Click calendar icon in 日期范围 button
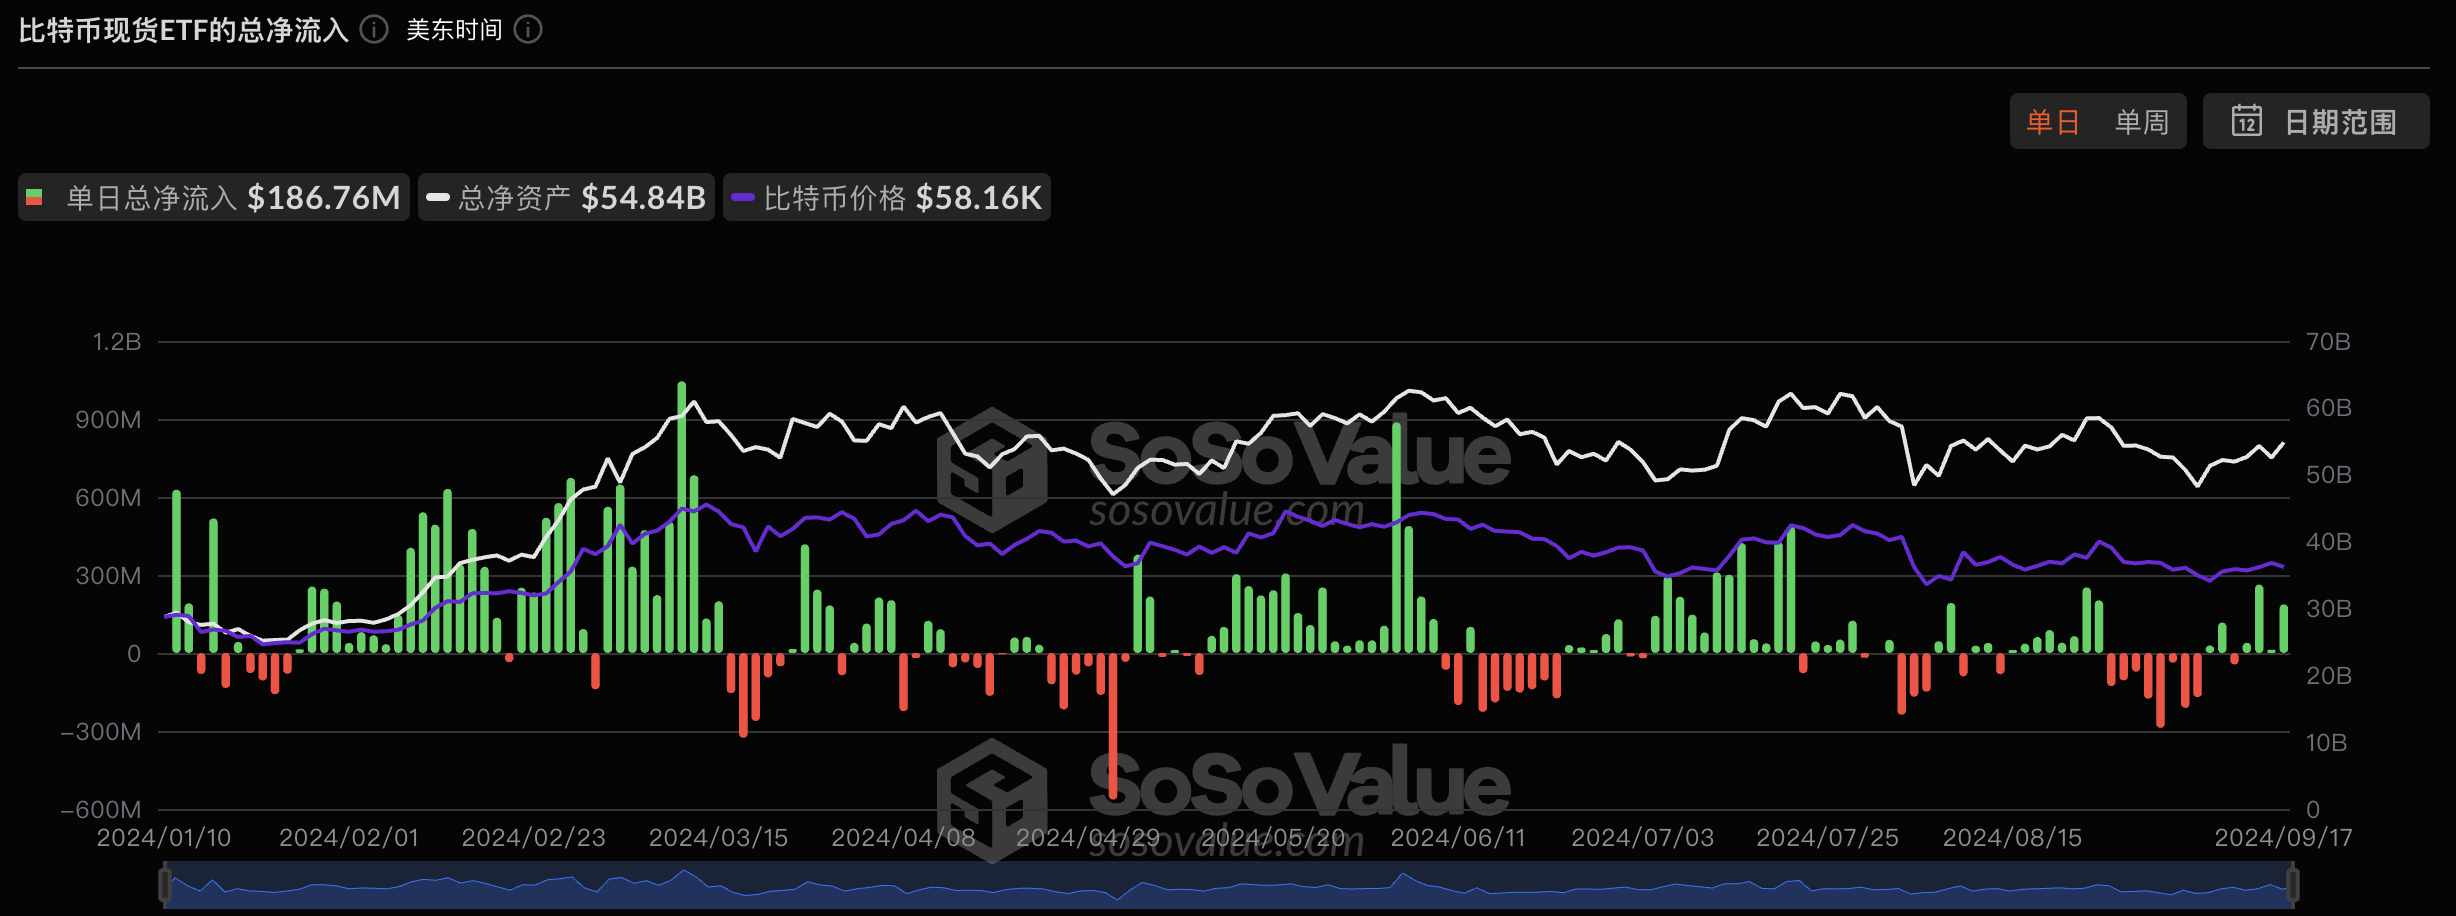The image size is (2456, 916). [2246, 121]
